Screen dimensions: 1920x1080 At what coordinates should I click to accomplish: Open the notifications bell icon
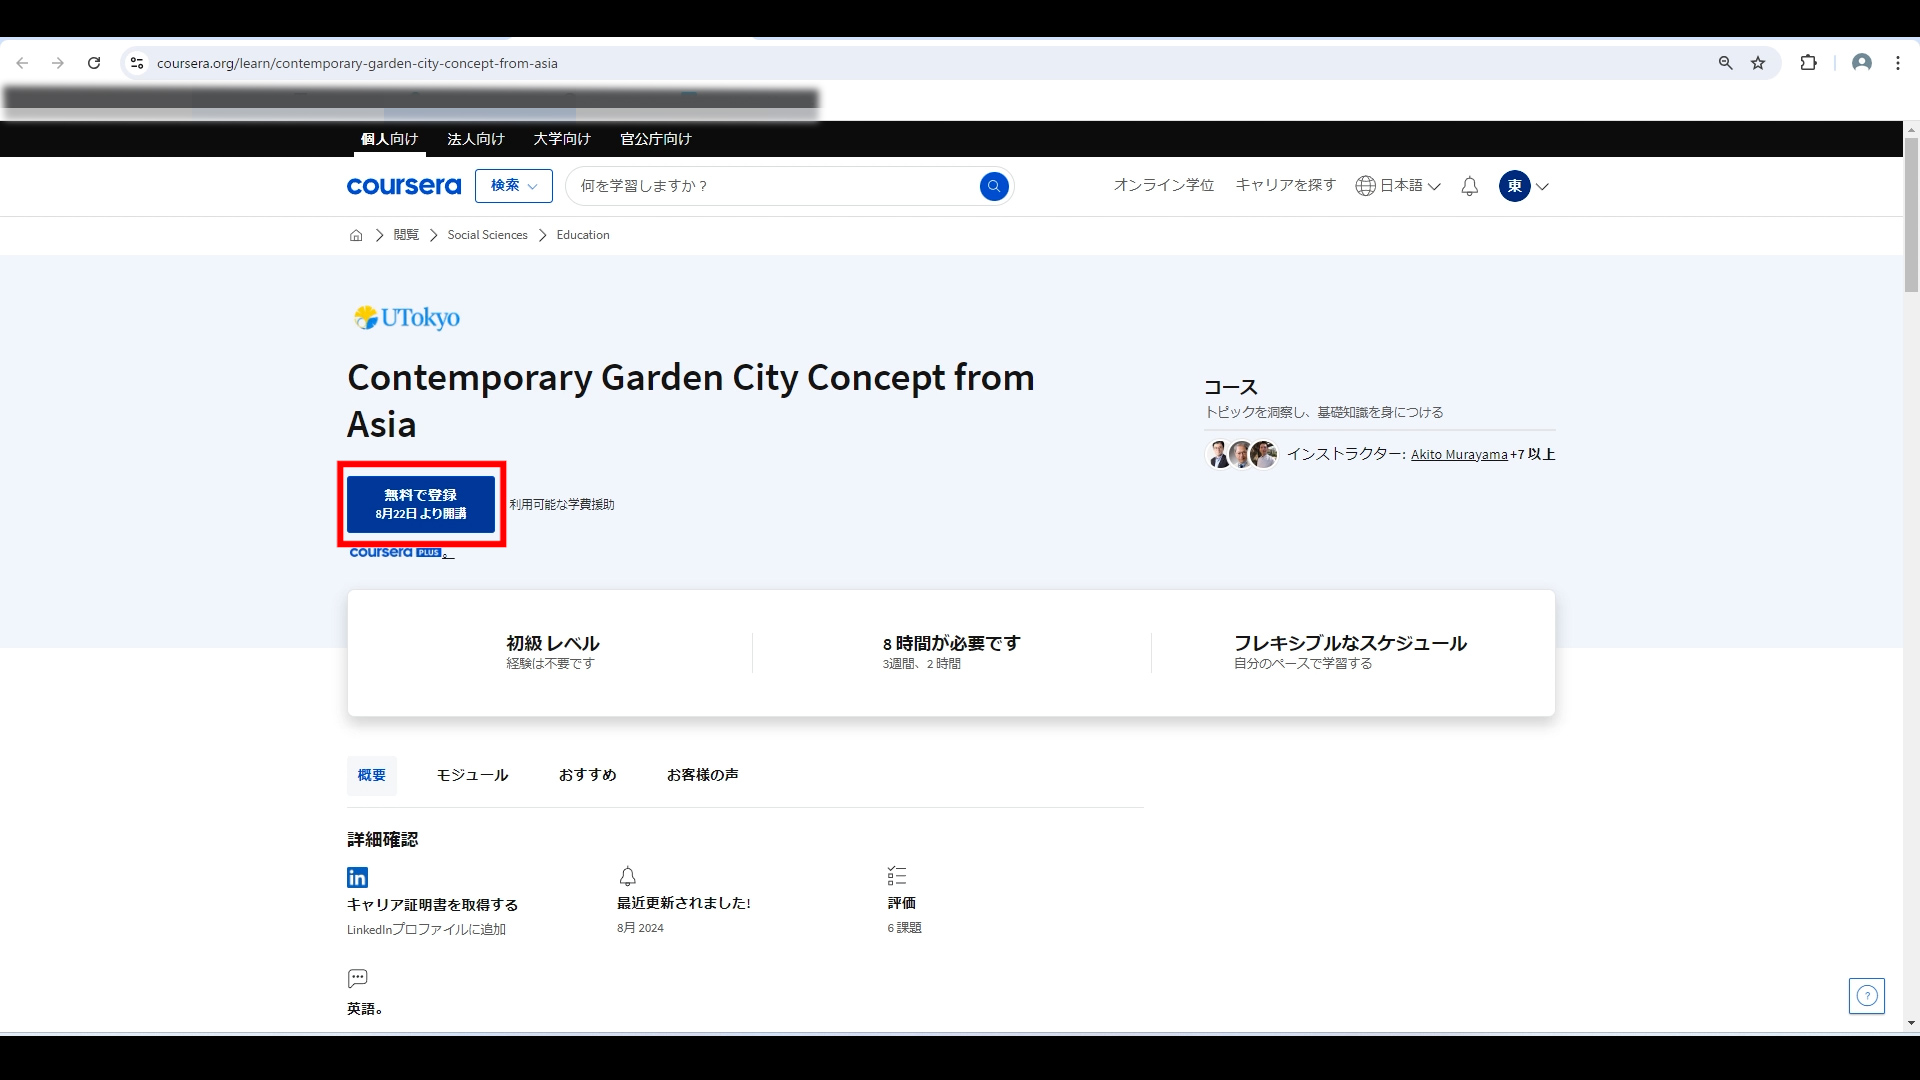click(x=1469, y=186)
